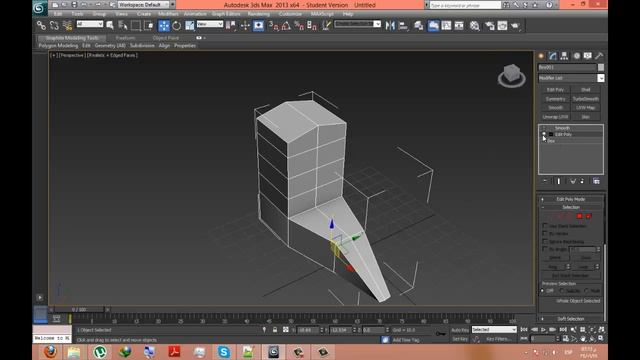Expand the Soft Selection rollout
Image resolution: width=640 pixels, height=360 pixels.
pos(571,319)
